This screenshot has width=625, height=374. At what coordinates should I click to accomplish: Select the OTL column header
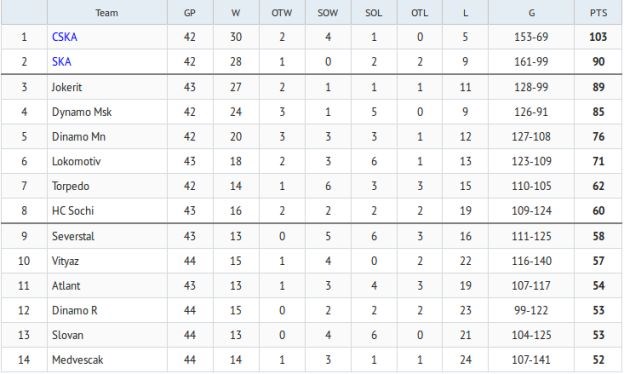tap(419, 13)
